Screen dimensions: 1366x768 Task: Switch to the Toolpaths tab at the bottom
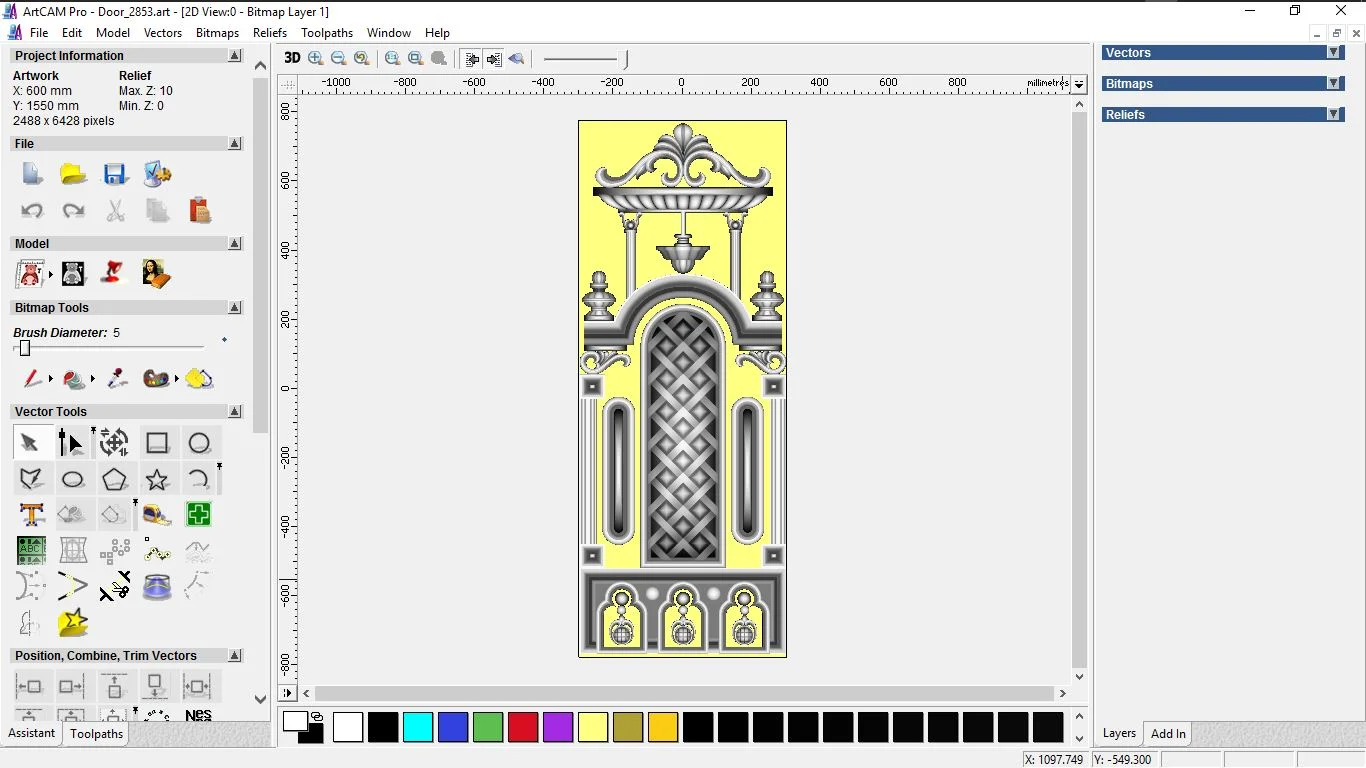click(96, 734)
